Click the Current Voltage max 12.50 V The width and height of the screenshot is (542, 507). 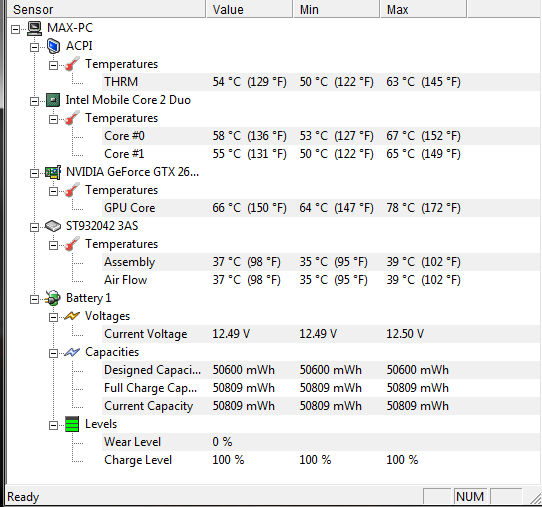click(x=405, y=334)
